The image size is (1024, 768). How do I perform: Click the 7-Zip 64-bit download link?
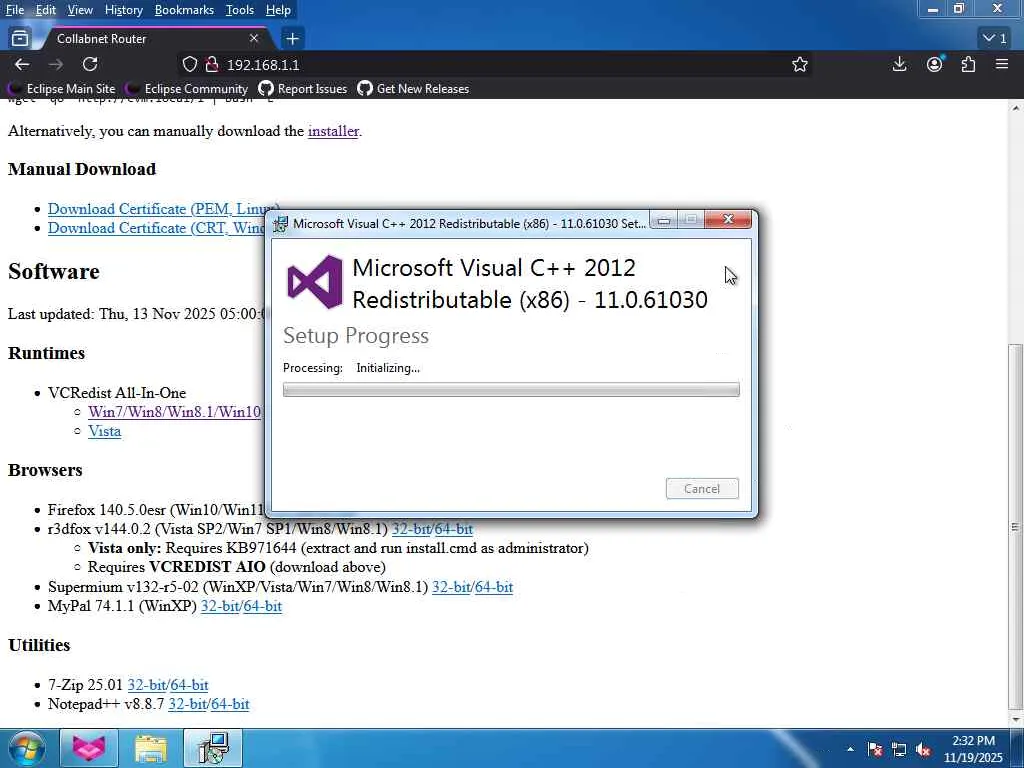189,685
